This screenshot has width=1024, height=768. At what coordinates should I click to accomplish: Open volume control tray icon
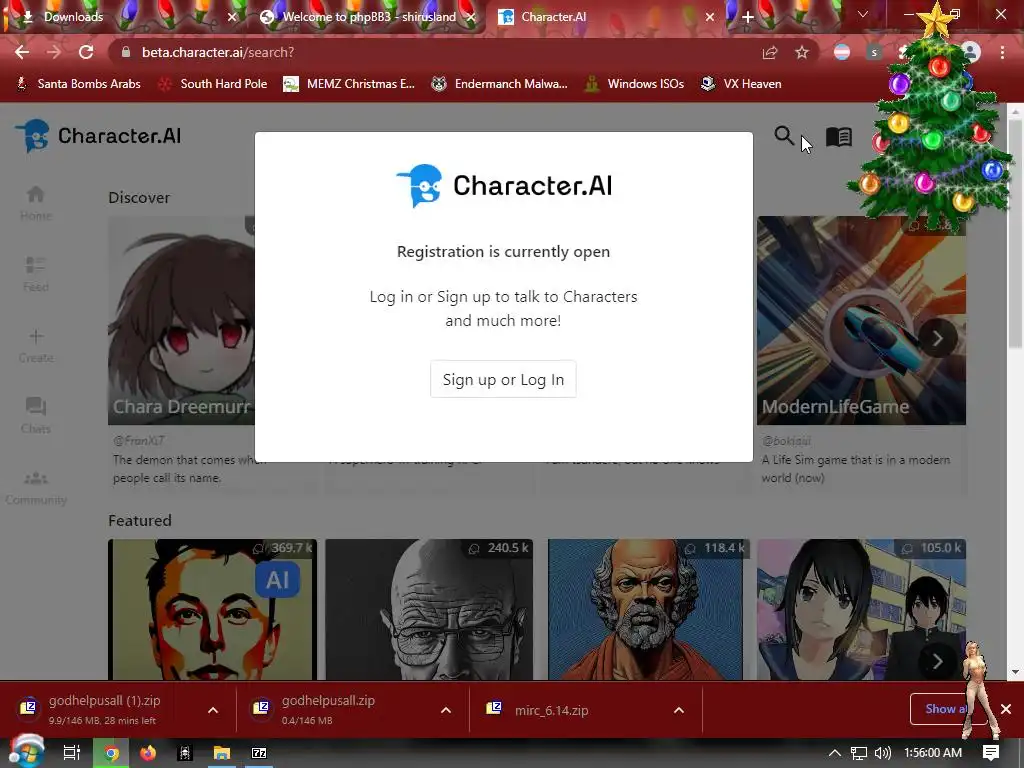[x=882, y=753]
